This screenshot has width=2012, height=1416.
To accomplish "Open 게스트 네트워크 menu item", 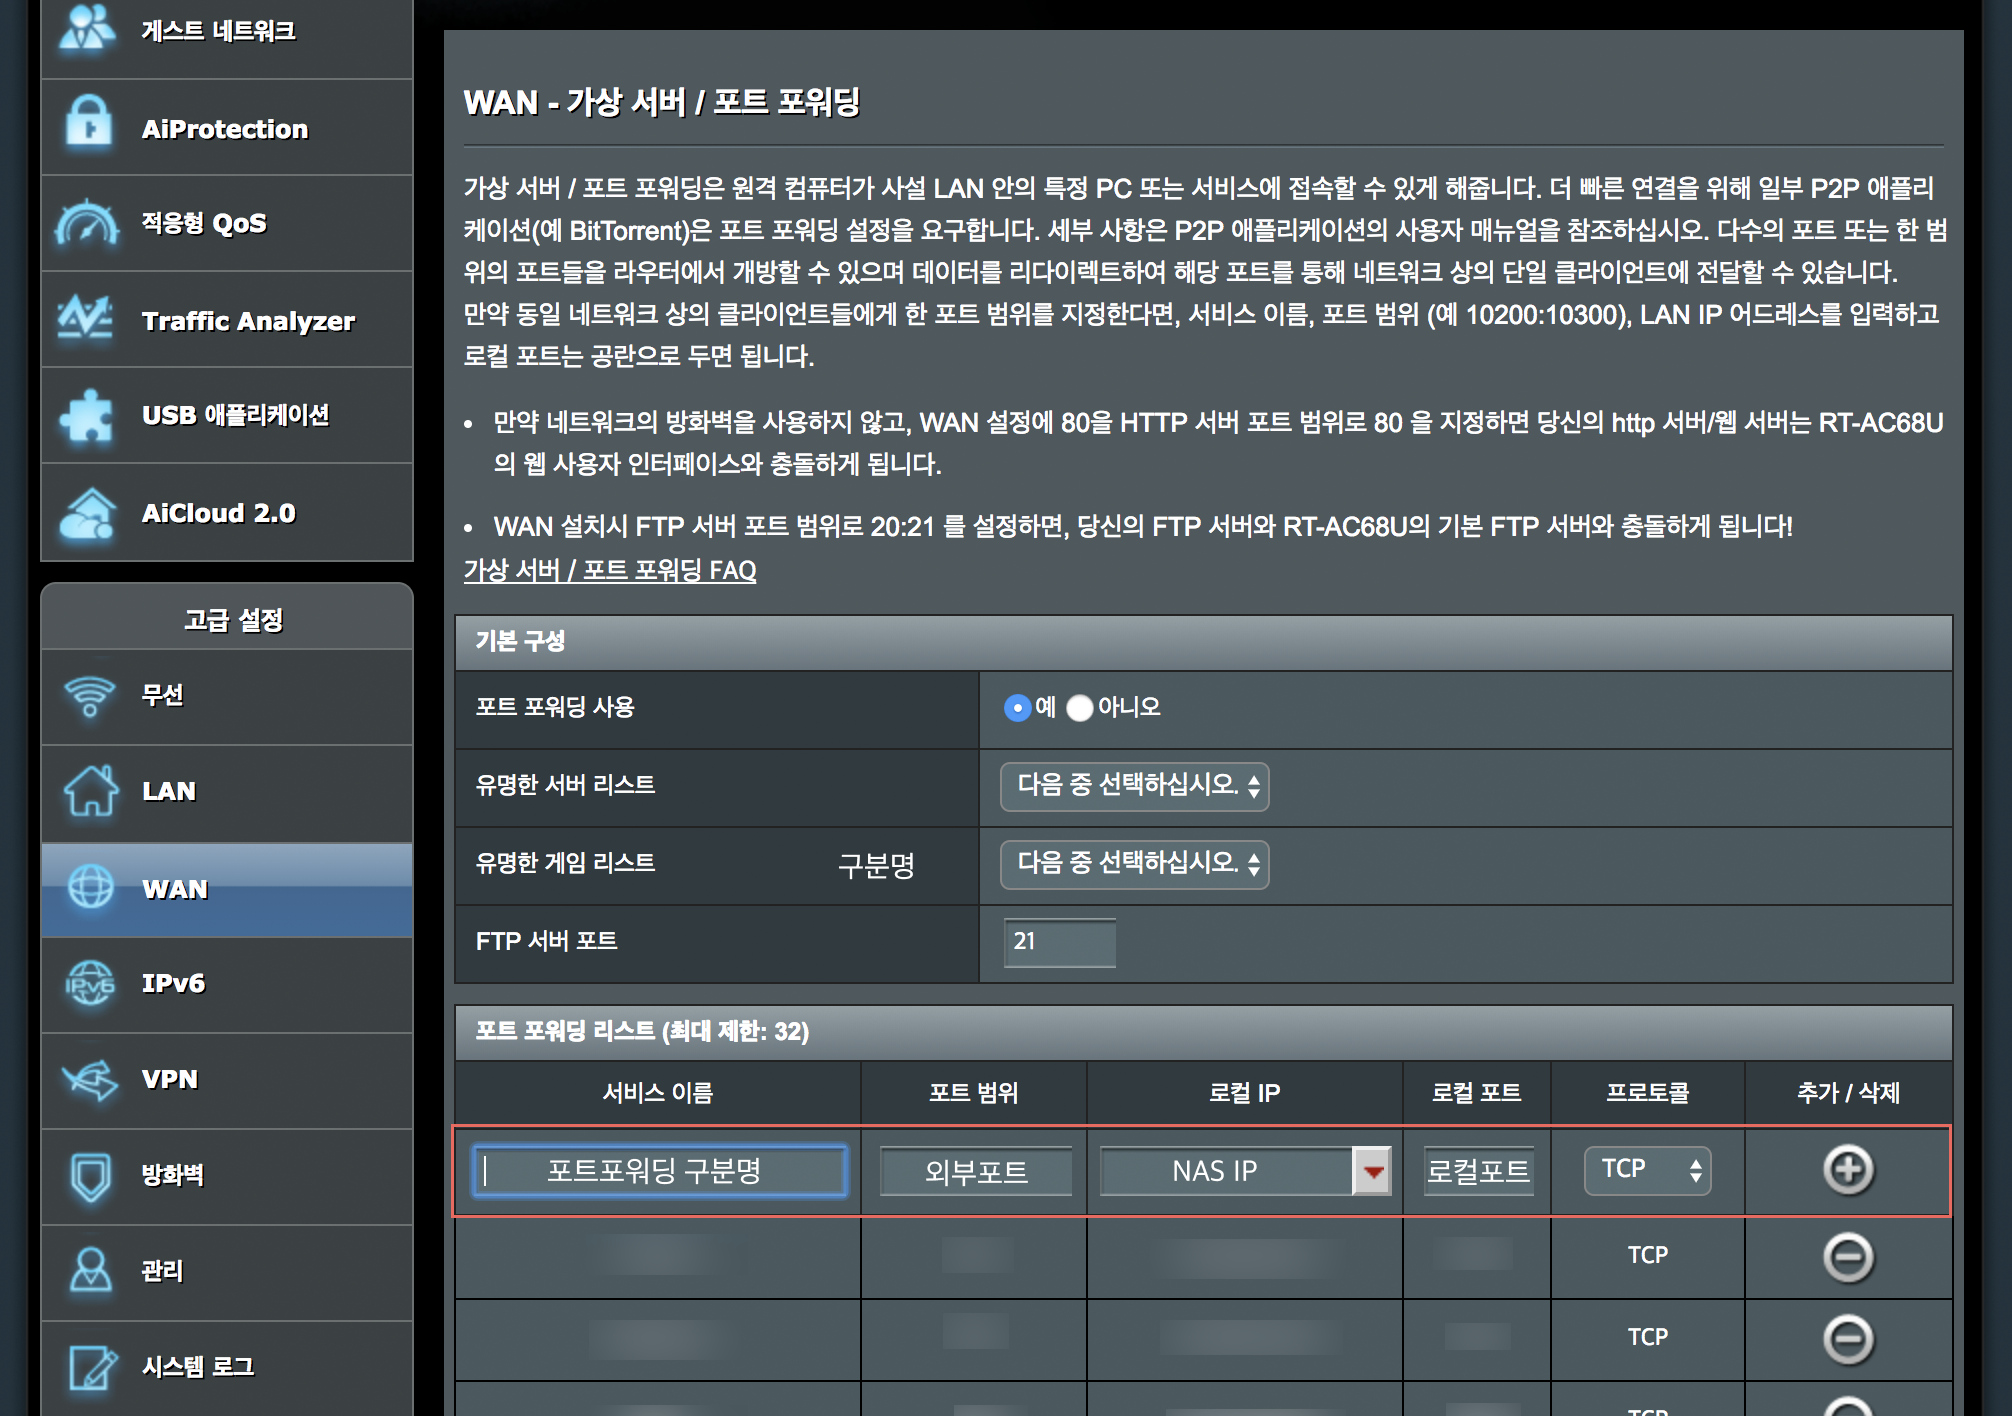I will coord(227,30).
